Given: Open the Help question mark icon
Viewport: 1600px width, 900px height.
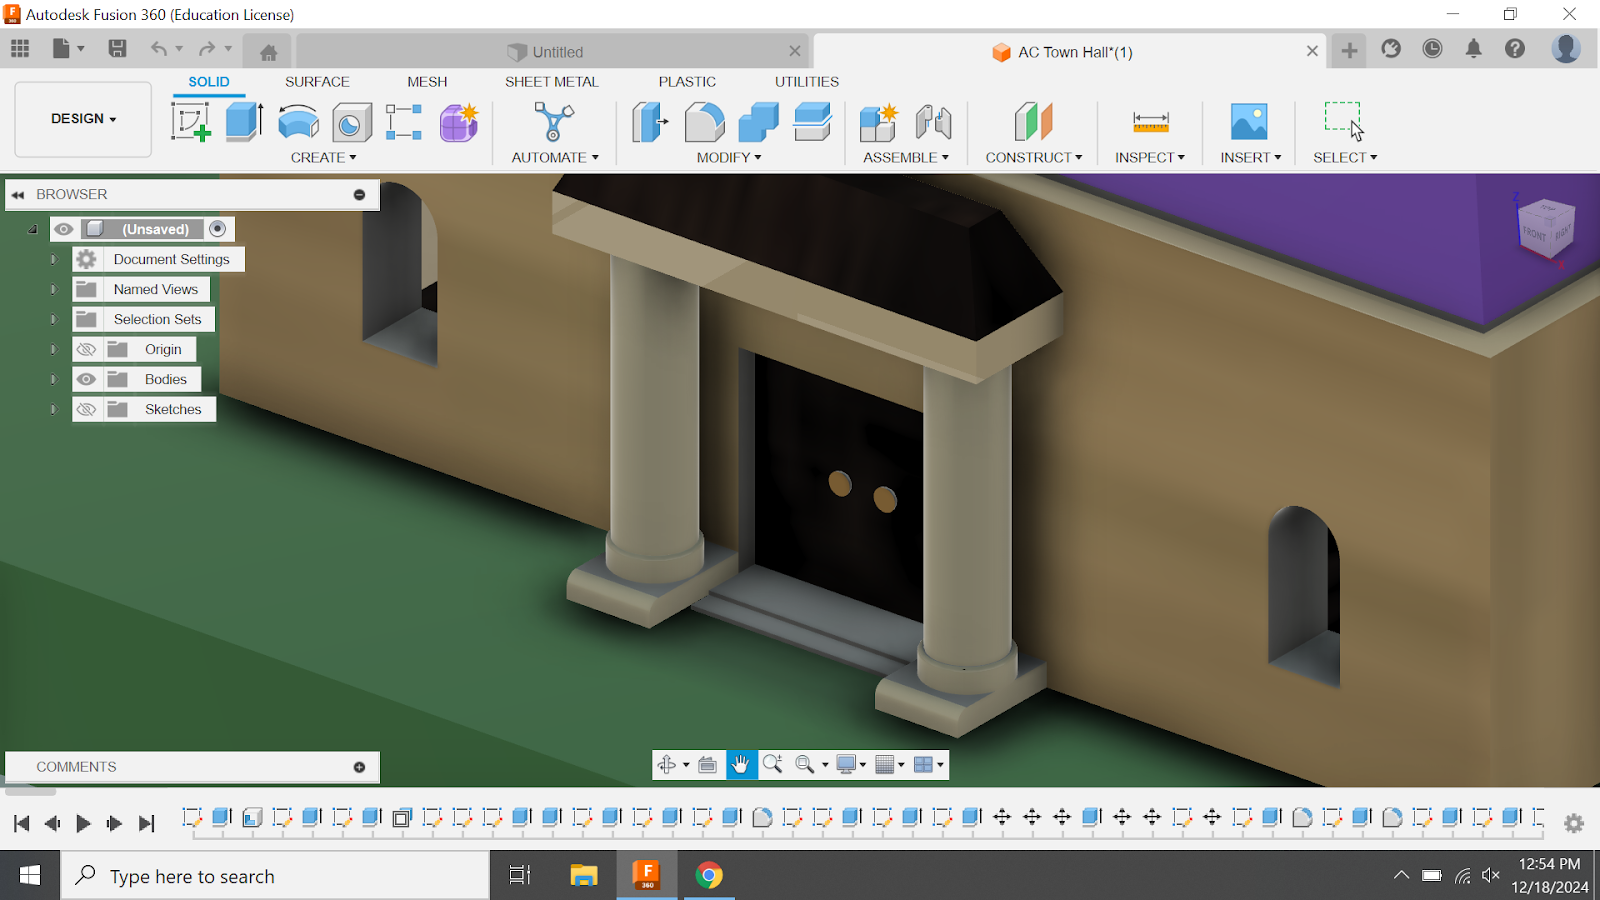Looking at the screenshot, I should click(x=1515, y=48).
